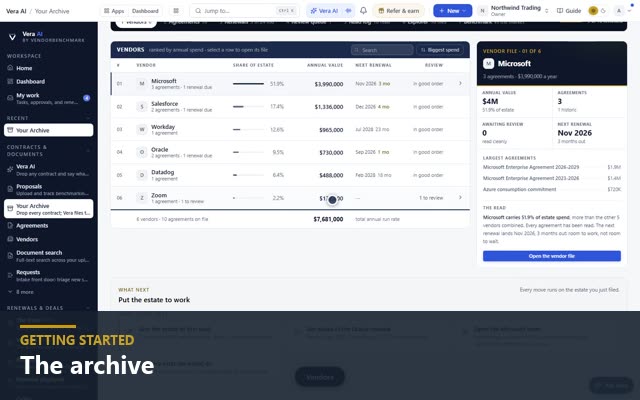Collapse the Recent sidebar section
This screenshot has height=400, width=640.
point(87,118)
